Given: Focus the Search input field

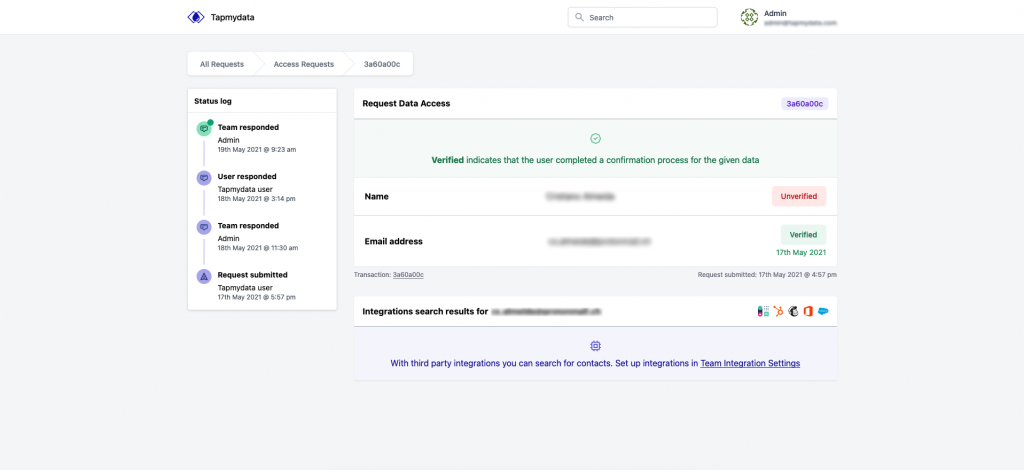Looking at the screenshot, I should click(643, 18).
